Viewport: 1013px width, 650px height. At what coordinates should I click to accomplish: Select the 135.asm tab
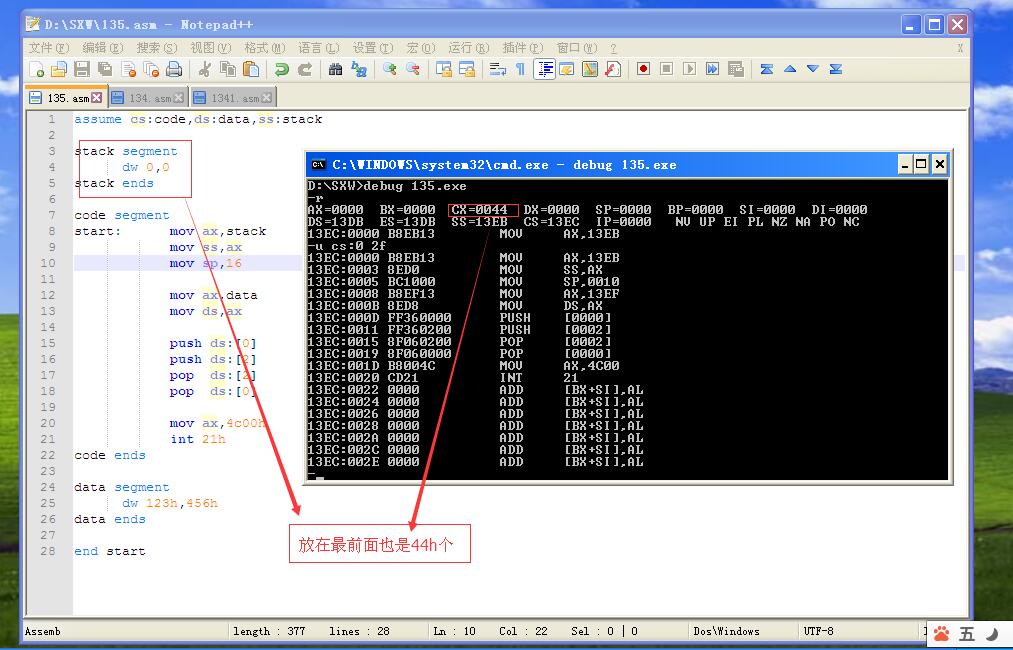tap(67, 98)
